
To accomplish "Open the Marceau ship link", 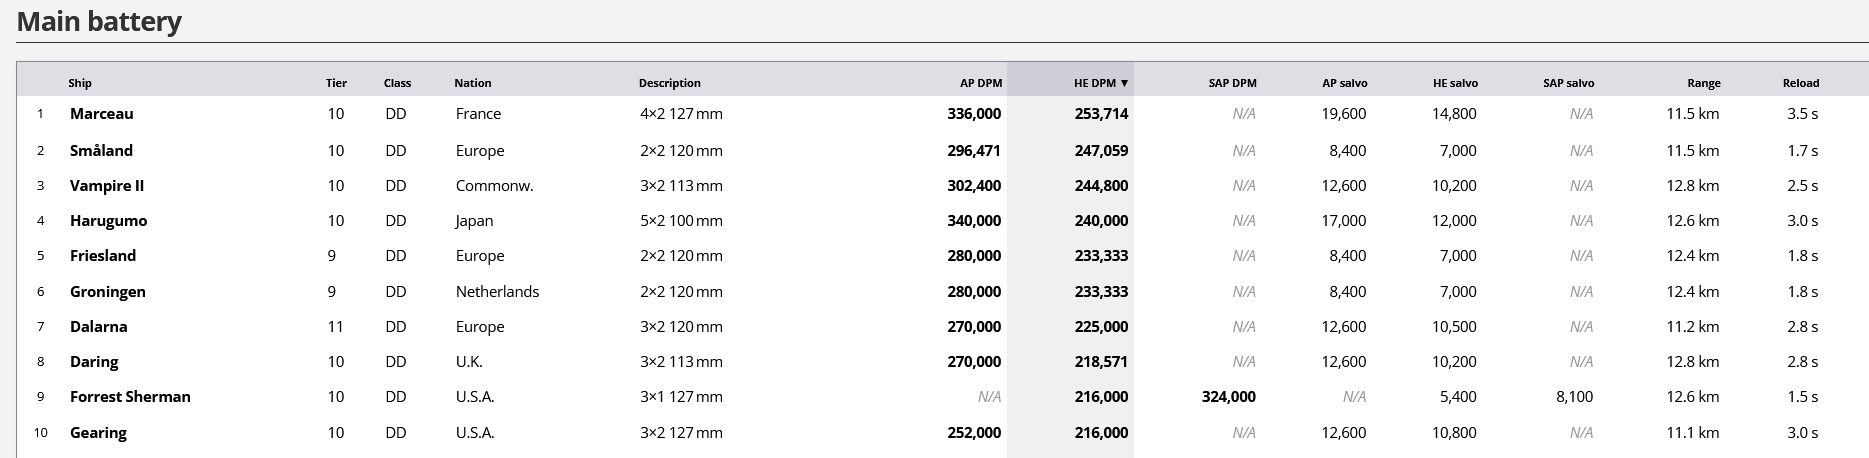I will click(x=101, y=114).
